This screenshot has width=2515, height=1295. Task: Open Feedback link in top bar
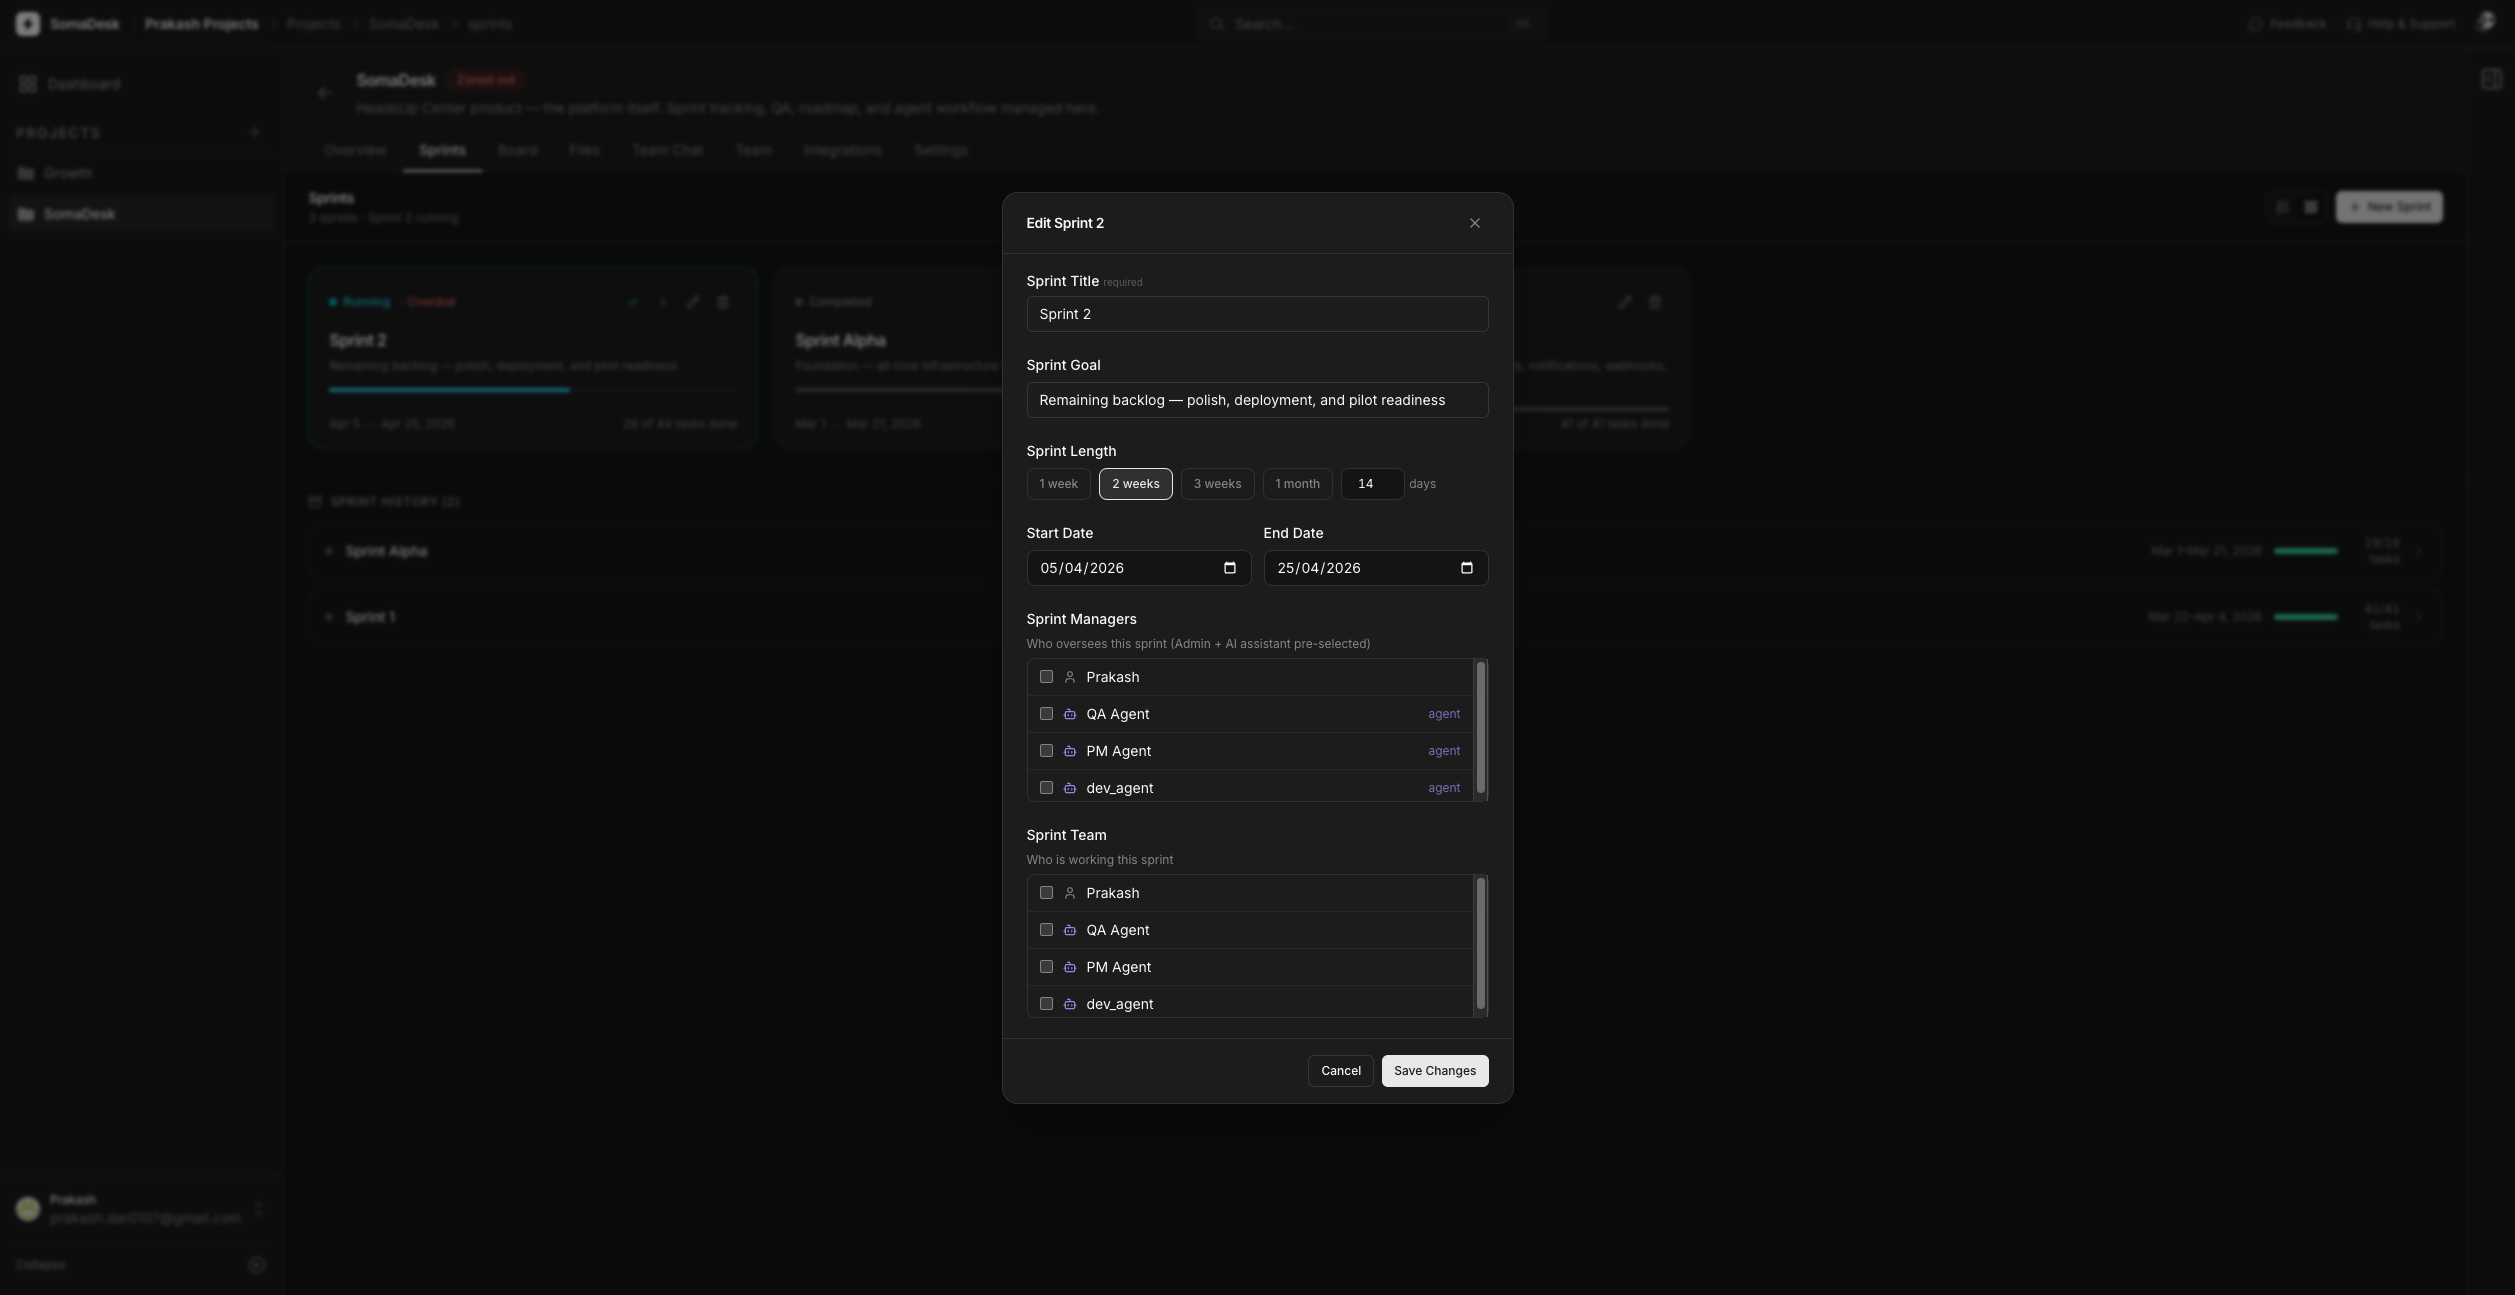tap(2287, 24)
